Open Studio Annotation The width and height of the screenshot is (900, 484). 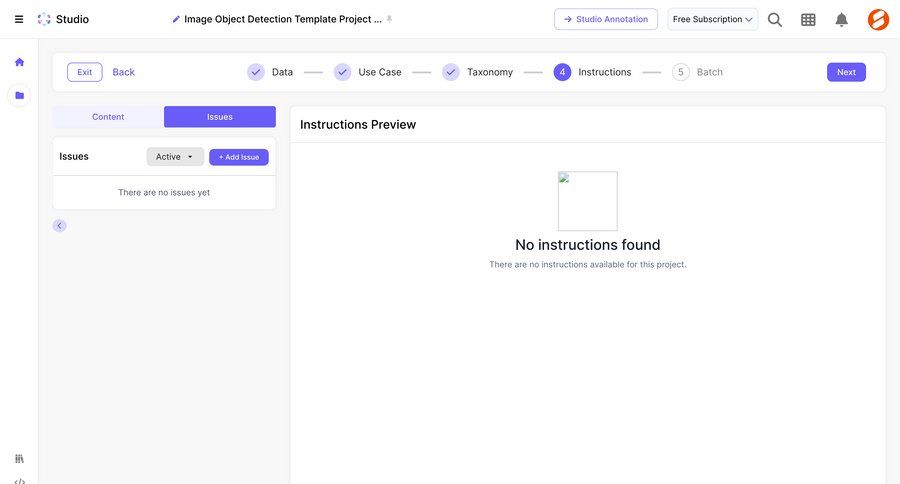click(606, 20)
